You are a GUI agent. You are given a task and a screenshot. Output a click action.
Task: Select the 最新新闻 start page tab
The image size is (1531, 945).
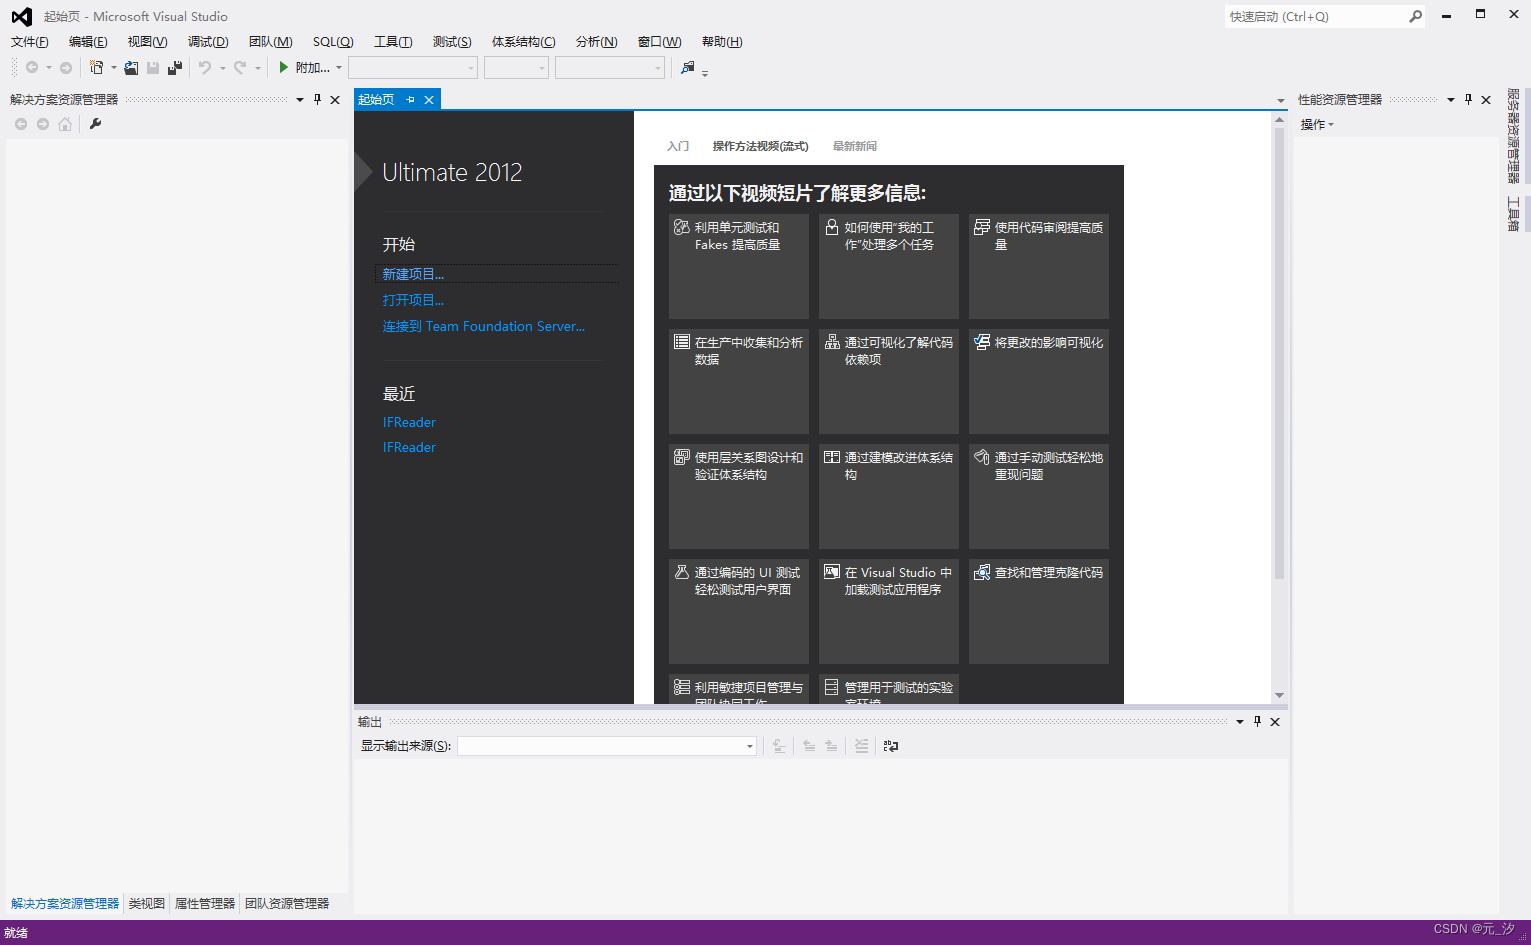point(855,146)
